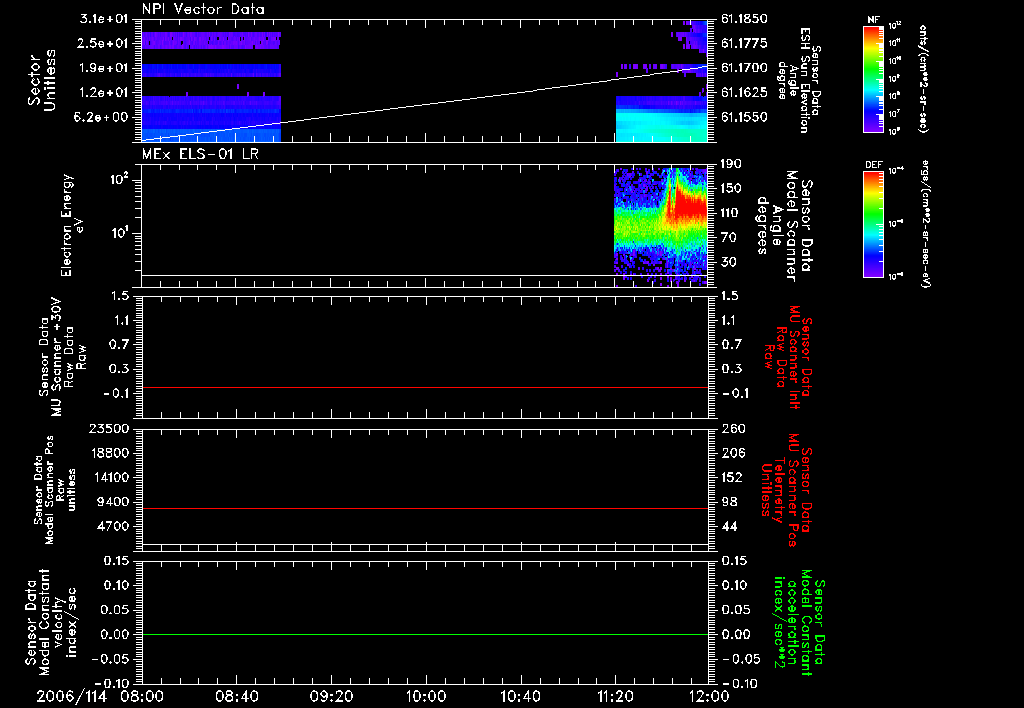
Task: Select the "Electron Energy eV" axis label
Action: point(72,225)
